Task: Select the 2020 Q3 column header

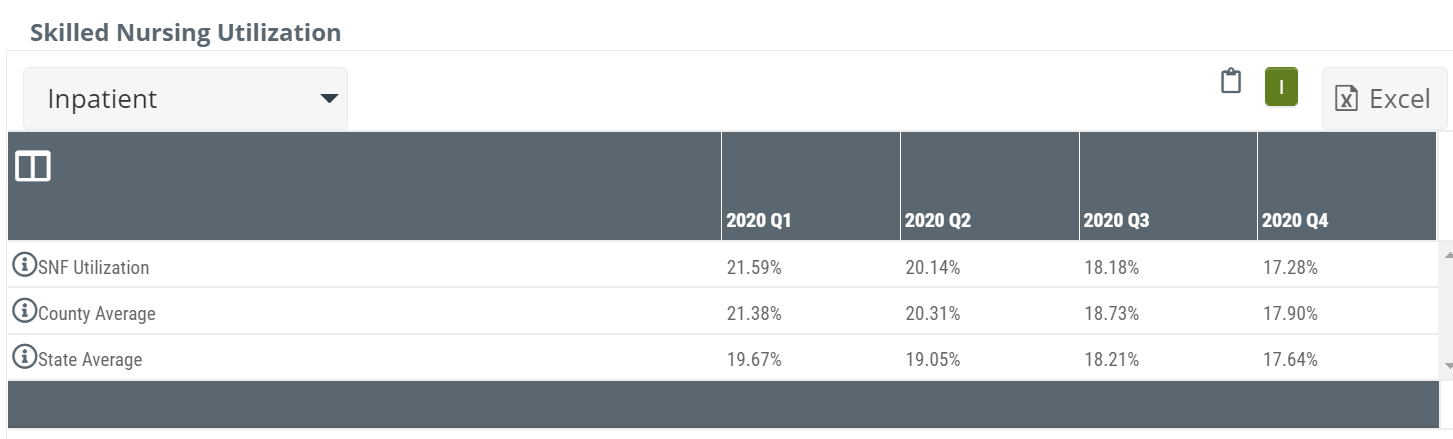Action: pyautogui.click(x=1117, y=221)
